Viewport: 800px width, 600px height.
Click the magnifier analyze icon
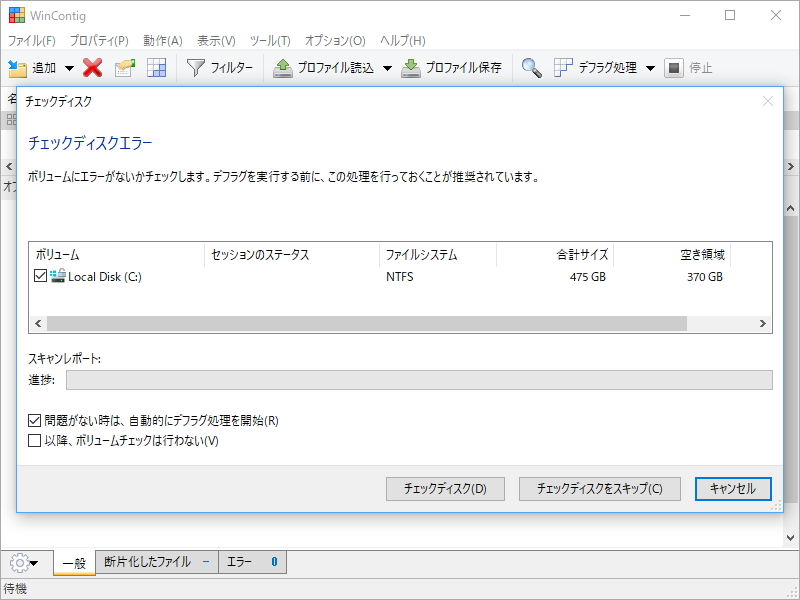pos(531,68)
